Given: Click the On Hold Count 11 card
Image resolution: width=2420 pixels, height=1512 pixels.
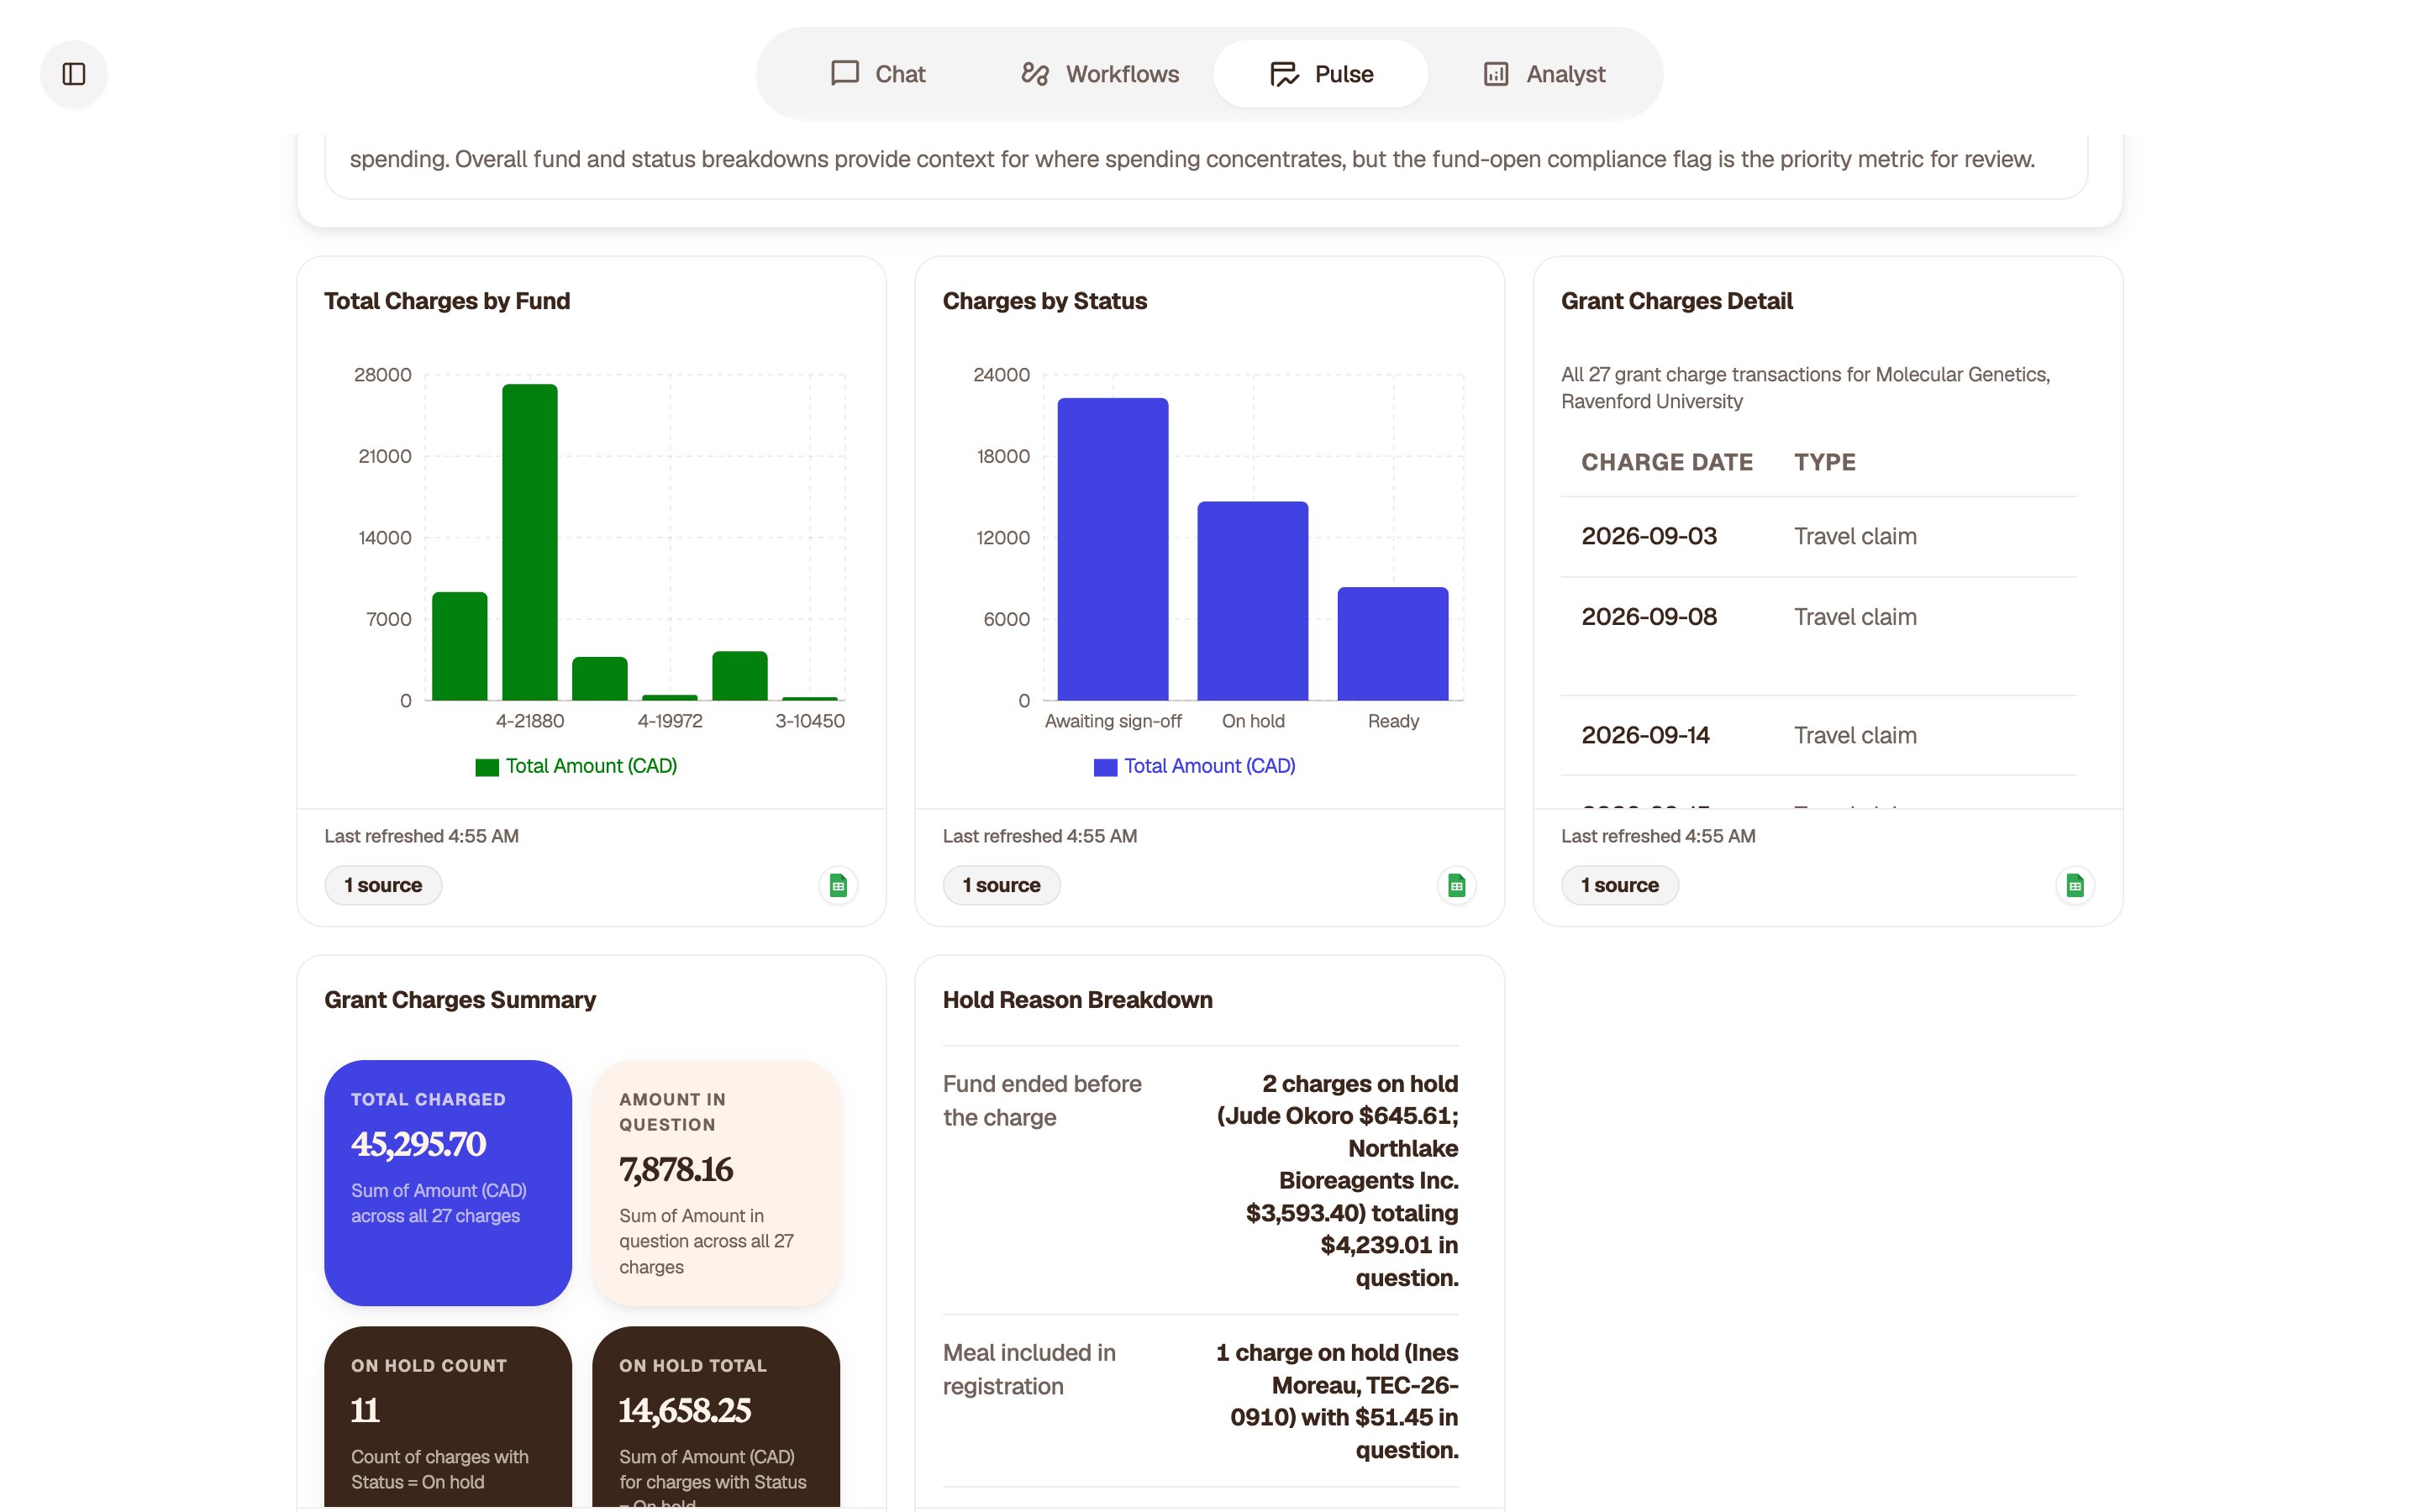Looking at the screenshot, I should pyautogui.click(x=448, y=1416).
